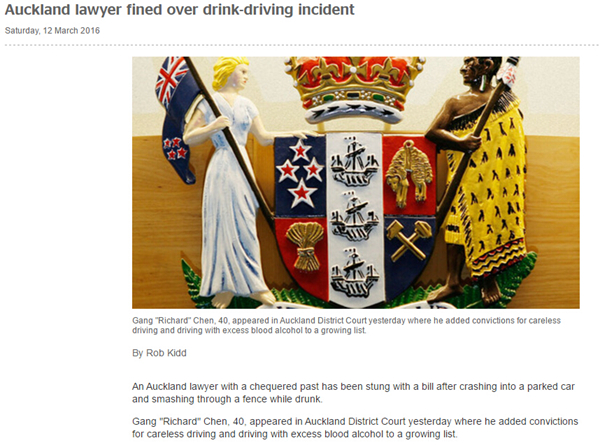Click the paragraph mentioning Auckland District Court

coord(355,428)
